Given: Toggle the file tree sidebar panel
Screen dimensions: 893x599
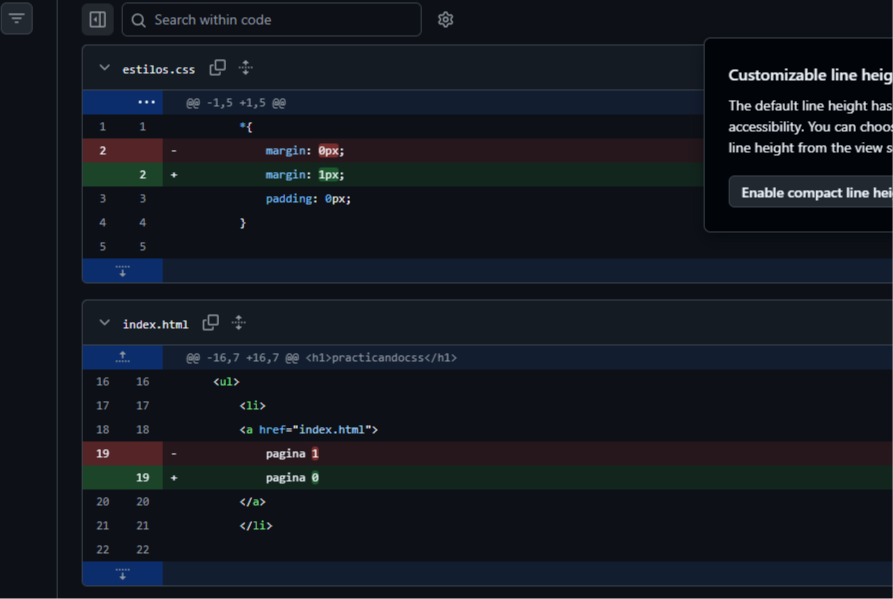Looking at the screenshot, I should click(x=97, y=19).
